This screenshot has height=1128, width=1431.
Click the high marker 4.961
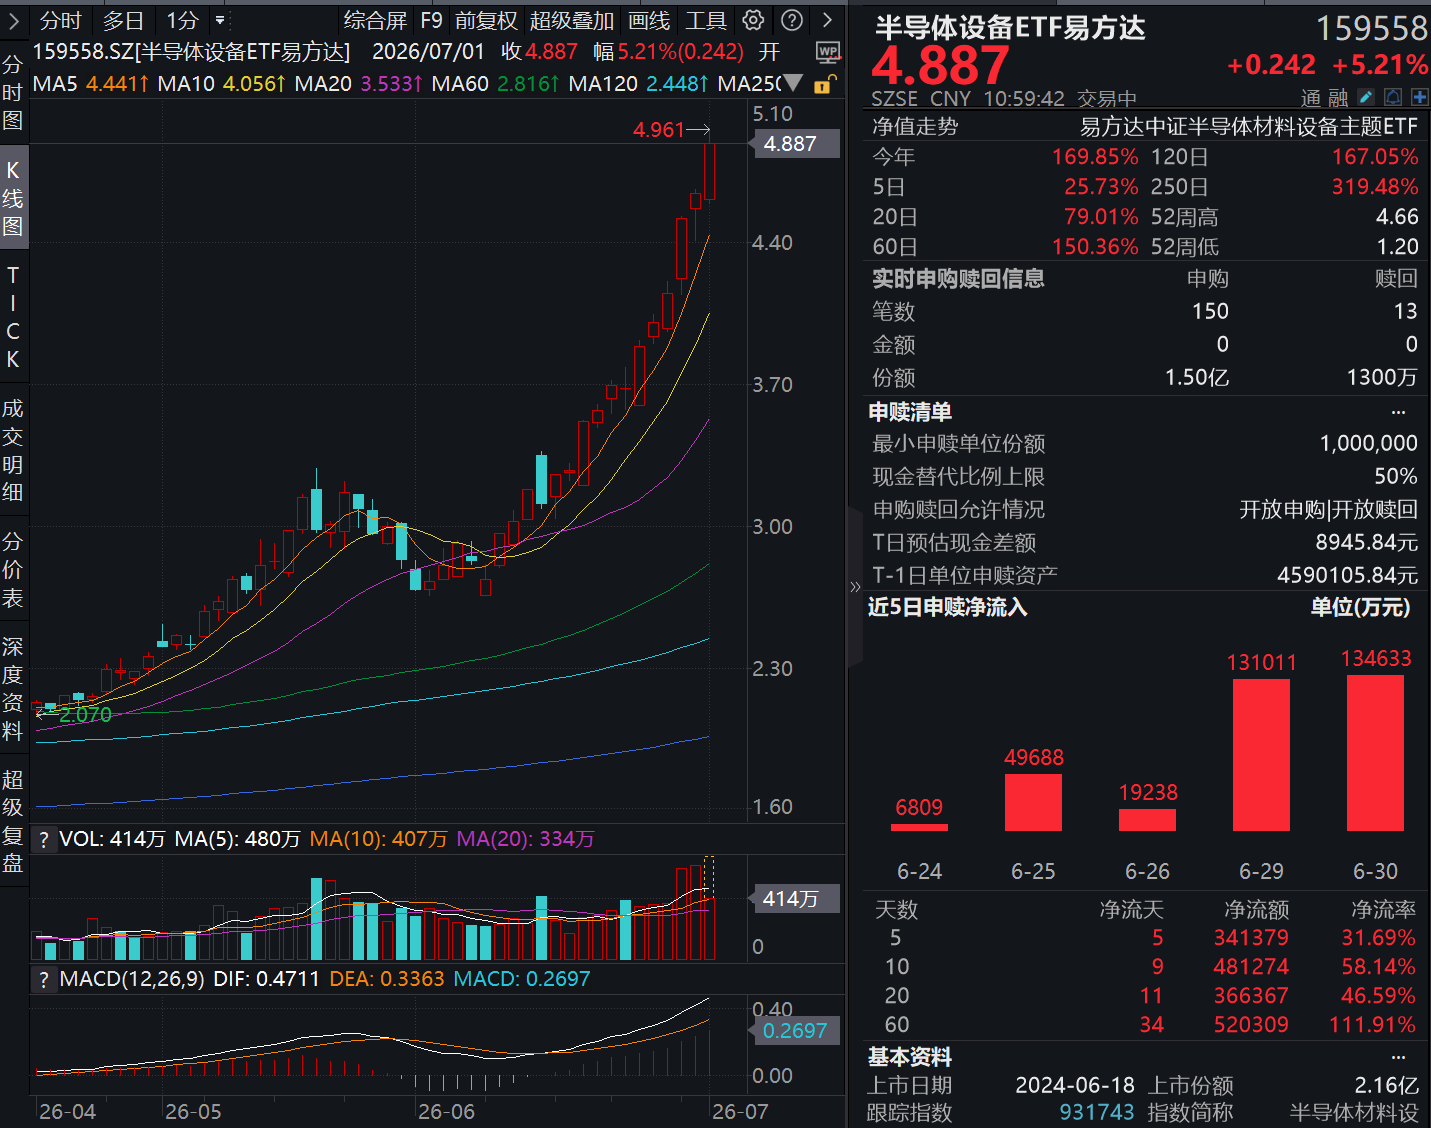point(658,130)
